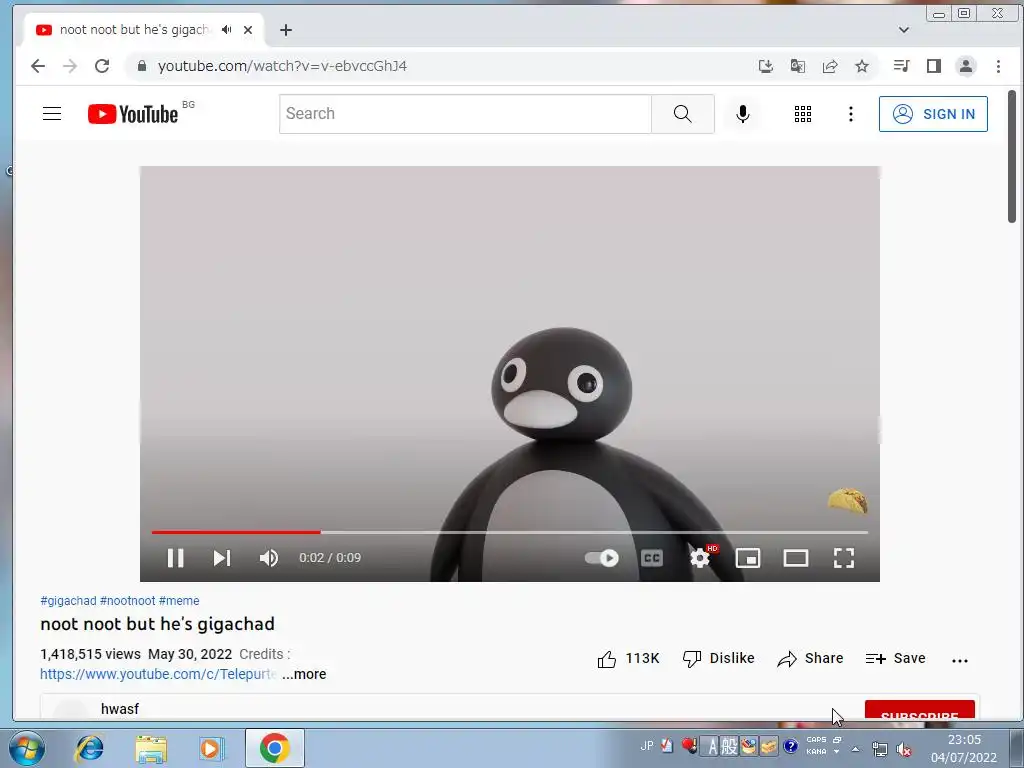The height and width of the screenshot is (768, 1024).
Task: Skip to next video
Action: pos(222,558)
